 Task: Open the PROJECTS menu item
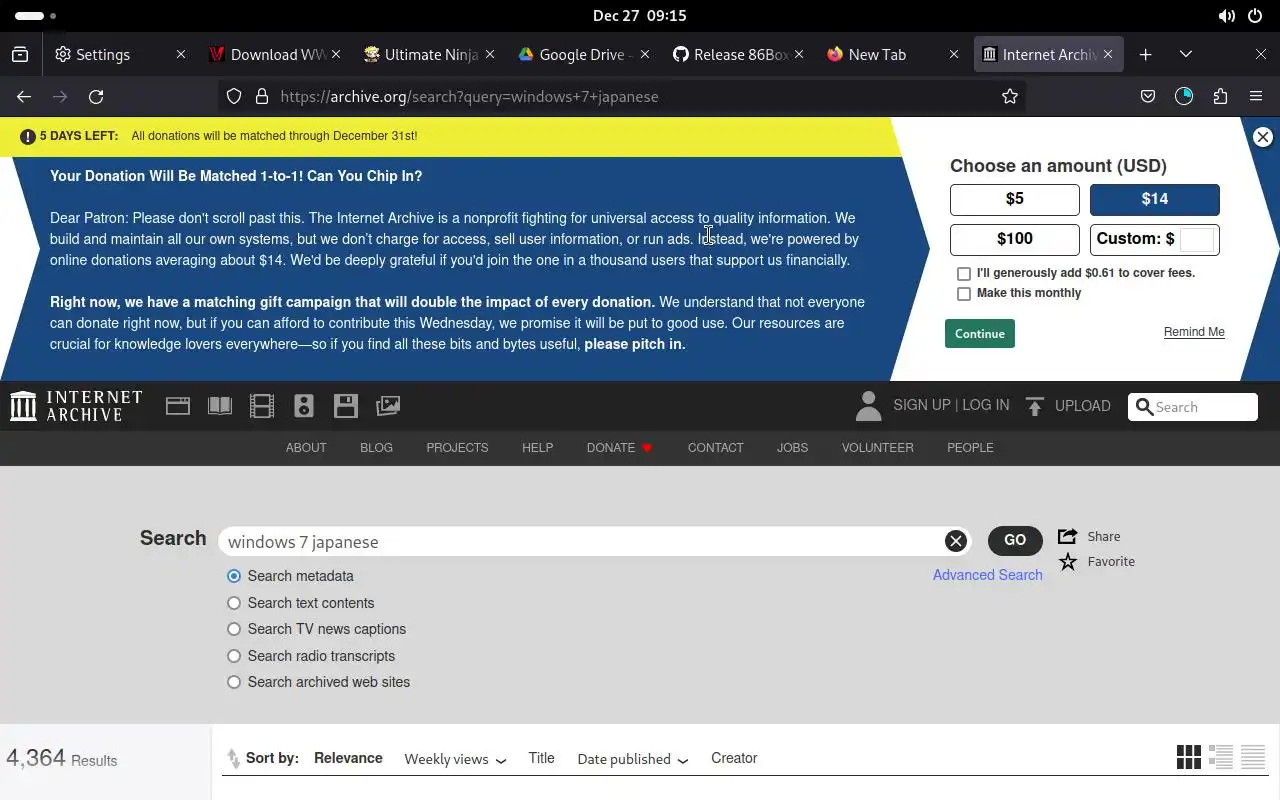click(457, 447)
